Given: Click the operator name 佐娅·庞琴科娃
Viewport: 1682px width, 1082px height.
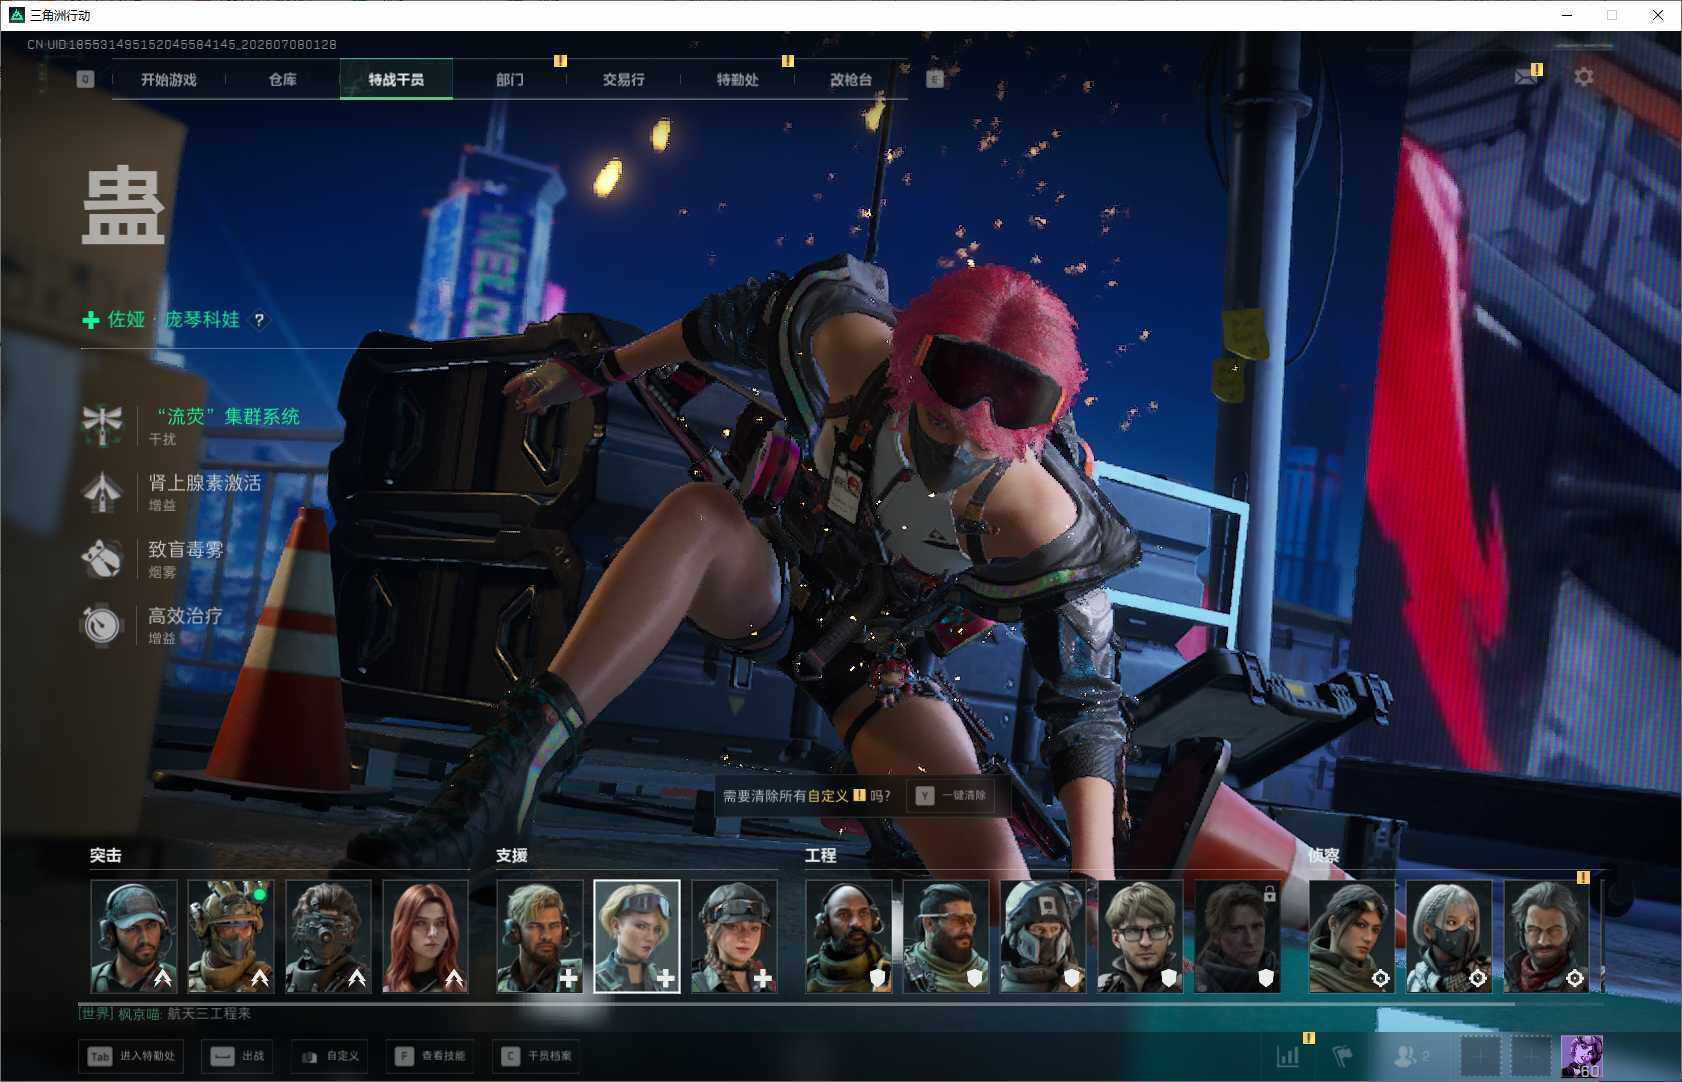Looking at the screenshot, I should pyautogui.click(x=174, y=320).
